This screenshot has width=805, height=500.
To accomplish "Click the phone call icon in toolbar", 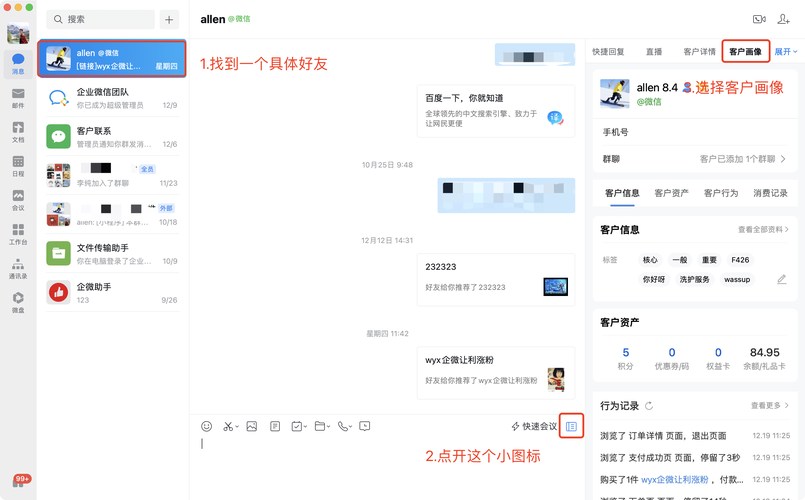I will (342, 426).
